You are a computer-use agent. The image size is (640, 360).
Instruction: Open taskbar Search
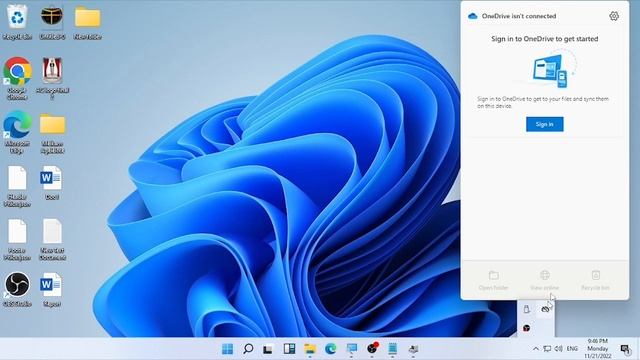point(248,349)
